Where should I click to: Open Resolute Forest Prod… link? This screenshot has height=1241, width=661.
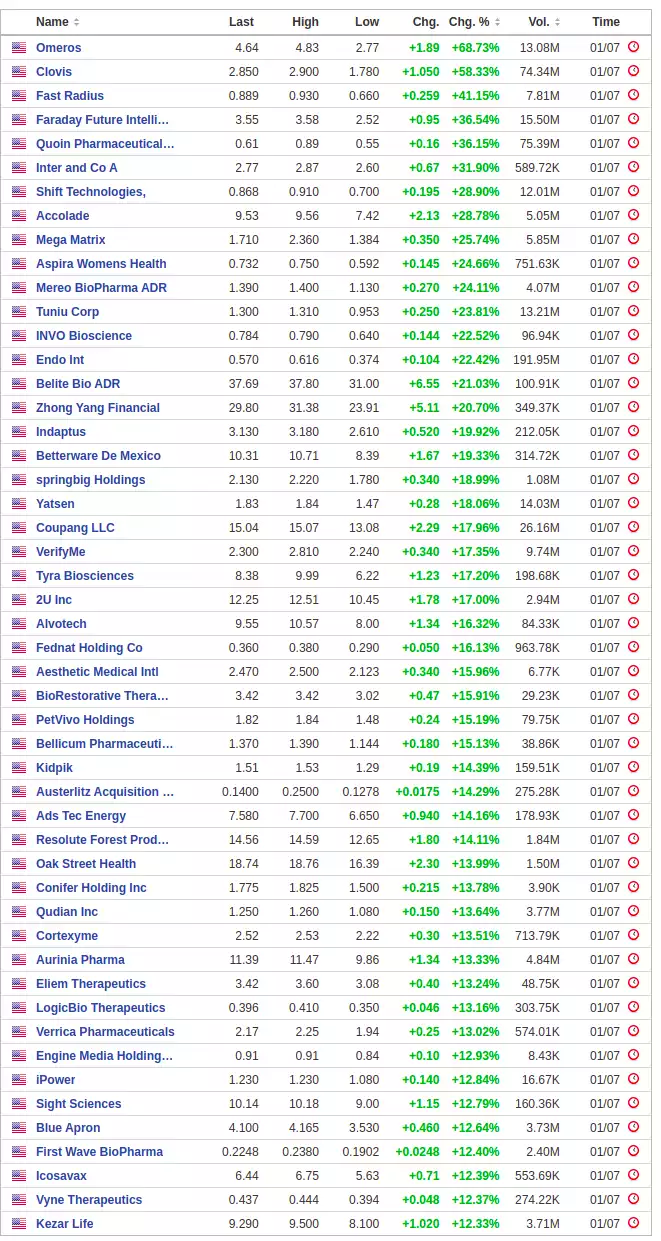103,840
